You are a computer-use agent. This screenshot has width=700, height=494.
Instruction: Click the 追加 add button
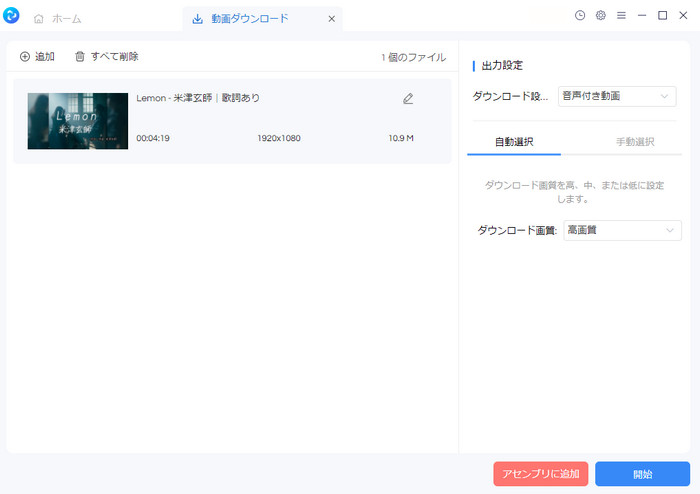click(37, 57)
